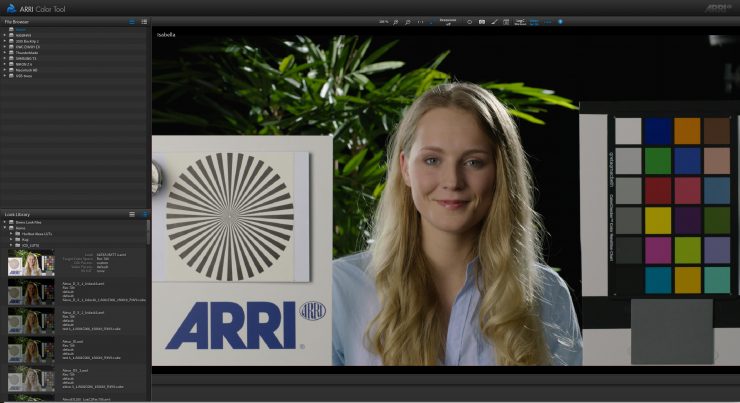The width and height of the screenshot is (740, 403).
Task: Click the snapshot camera icon in toolbar
Action: pyautogui.click(x=482, y=21)
